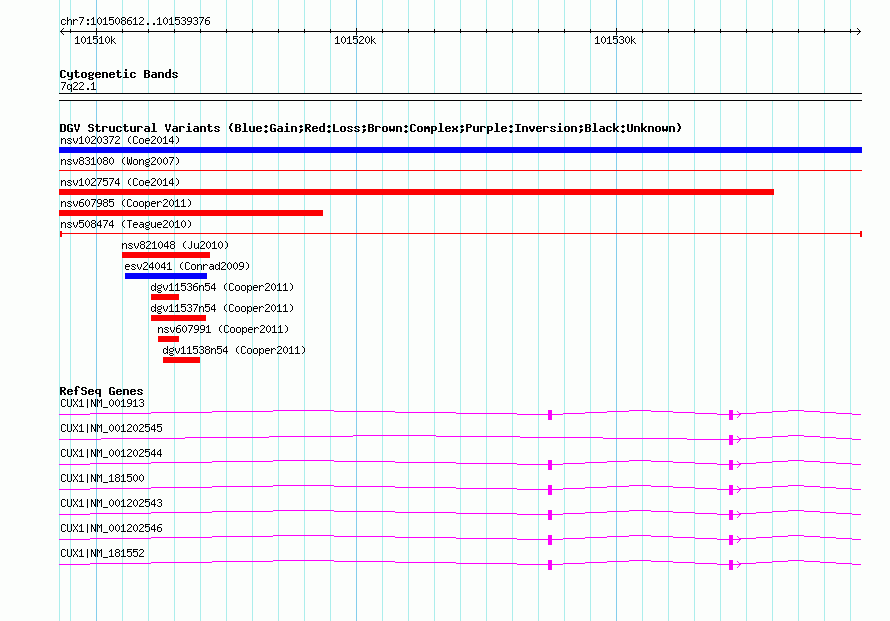Select the nsv831080 (Wong2007) thin red line

[x=460, y=170]
